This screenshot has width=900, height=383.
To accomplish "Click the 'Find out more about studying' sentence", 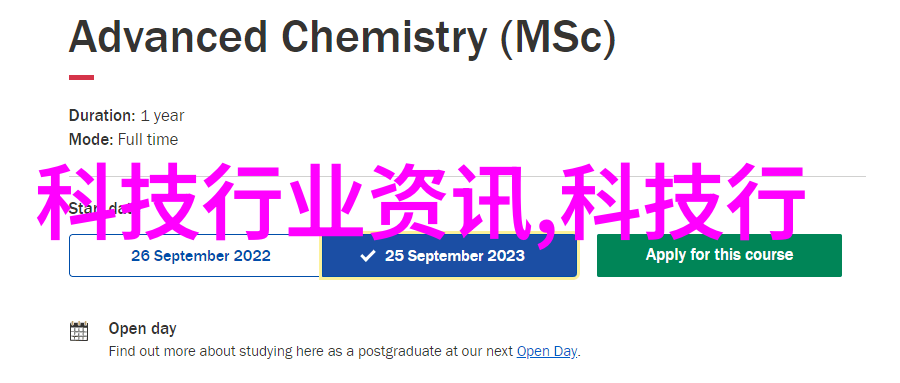I will [x=344, y=351].
